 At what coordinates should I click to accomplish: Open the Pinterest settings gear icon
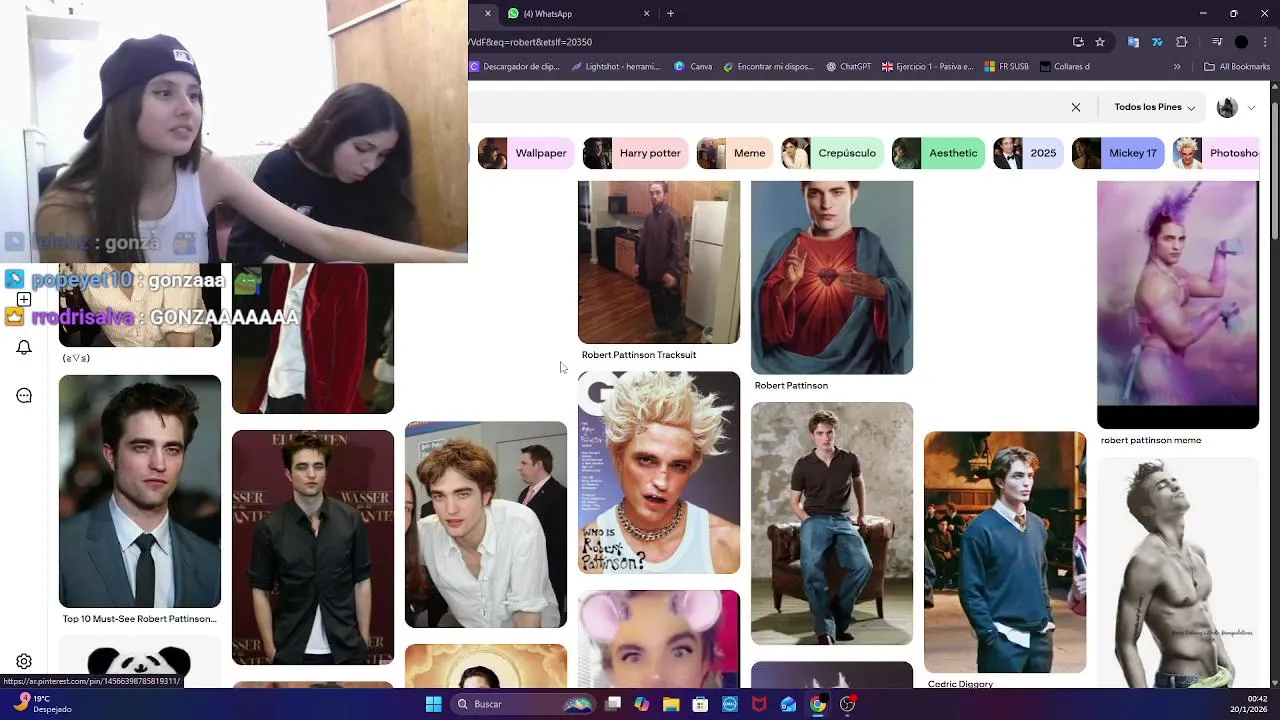pos(24,661)
